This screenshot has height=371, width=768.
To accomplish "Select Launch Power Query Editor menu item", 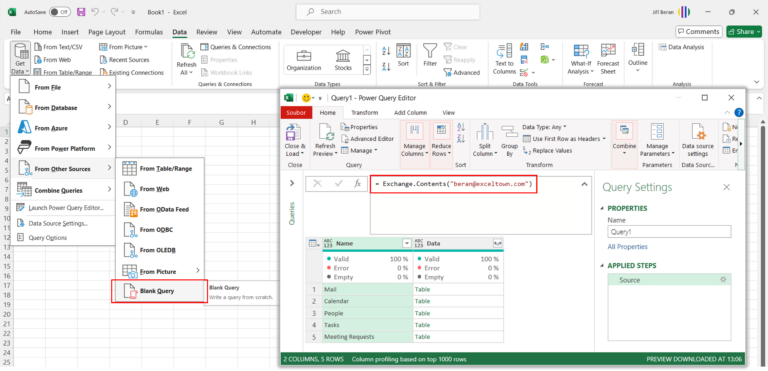I will (x=63, y=208).
